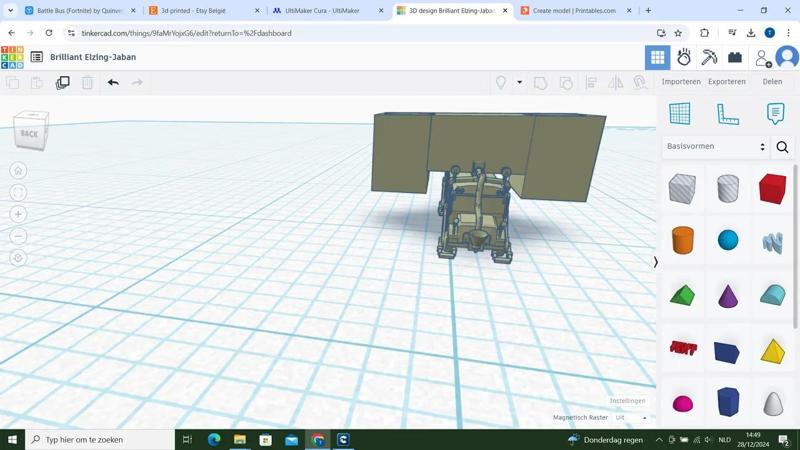Click the Mirror tool icon
The image size is (800, 450).
click(x=616, y=83)
